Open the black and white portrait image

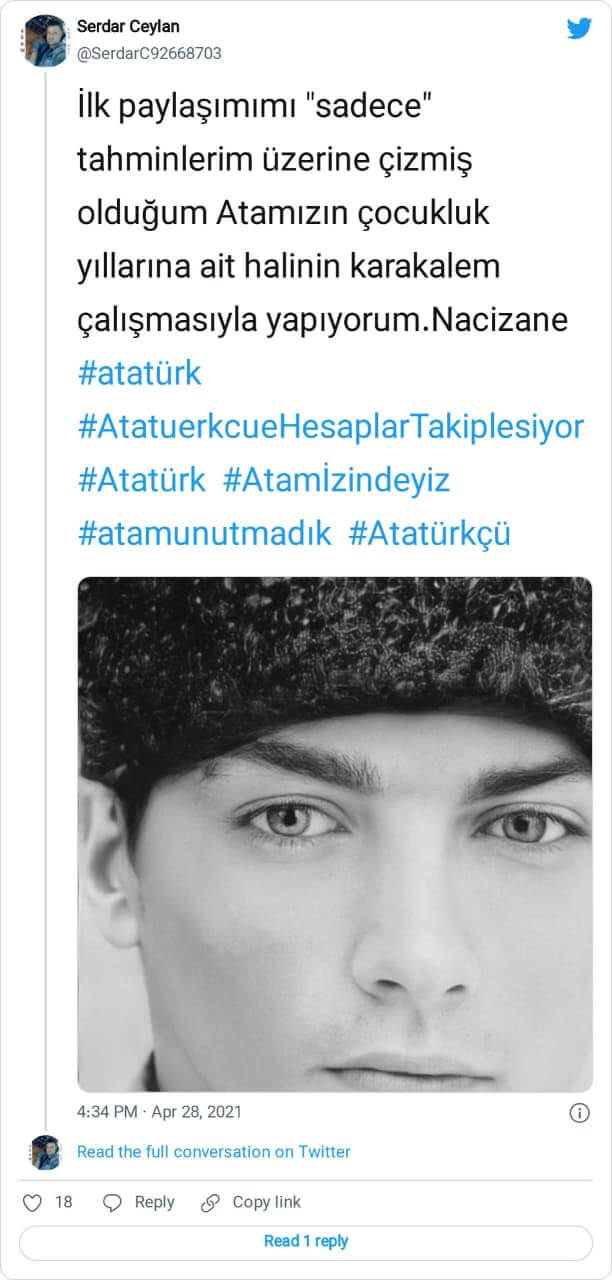[335, 834]
